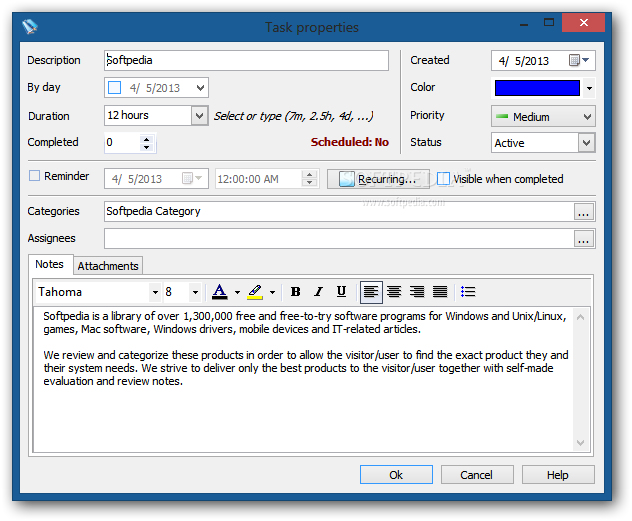Justify the note text
The image size is (632, 521).
(x=440, y=292)
